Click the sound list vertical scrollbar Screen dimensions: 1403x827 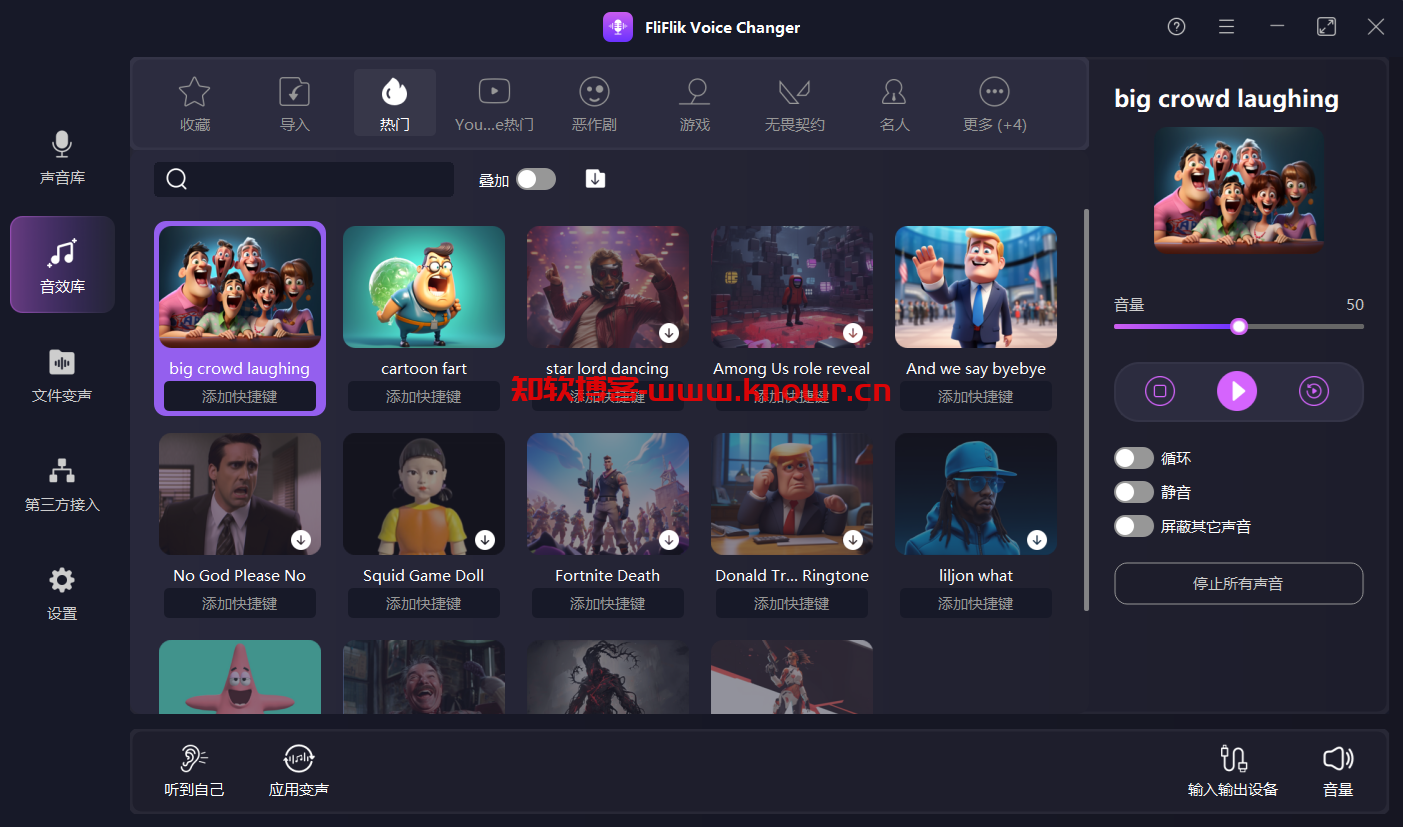point(1087,410)
